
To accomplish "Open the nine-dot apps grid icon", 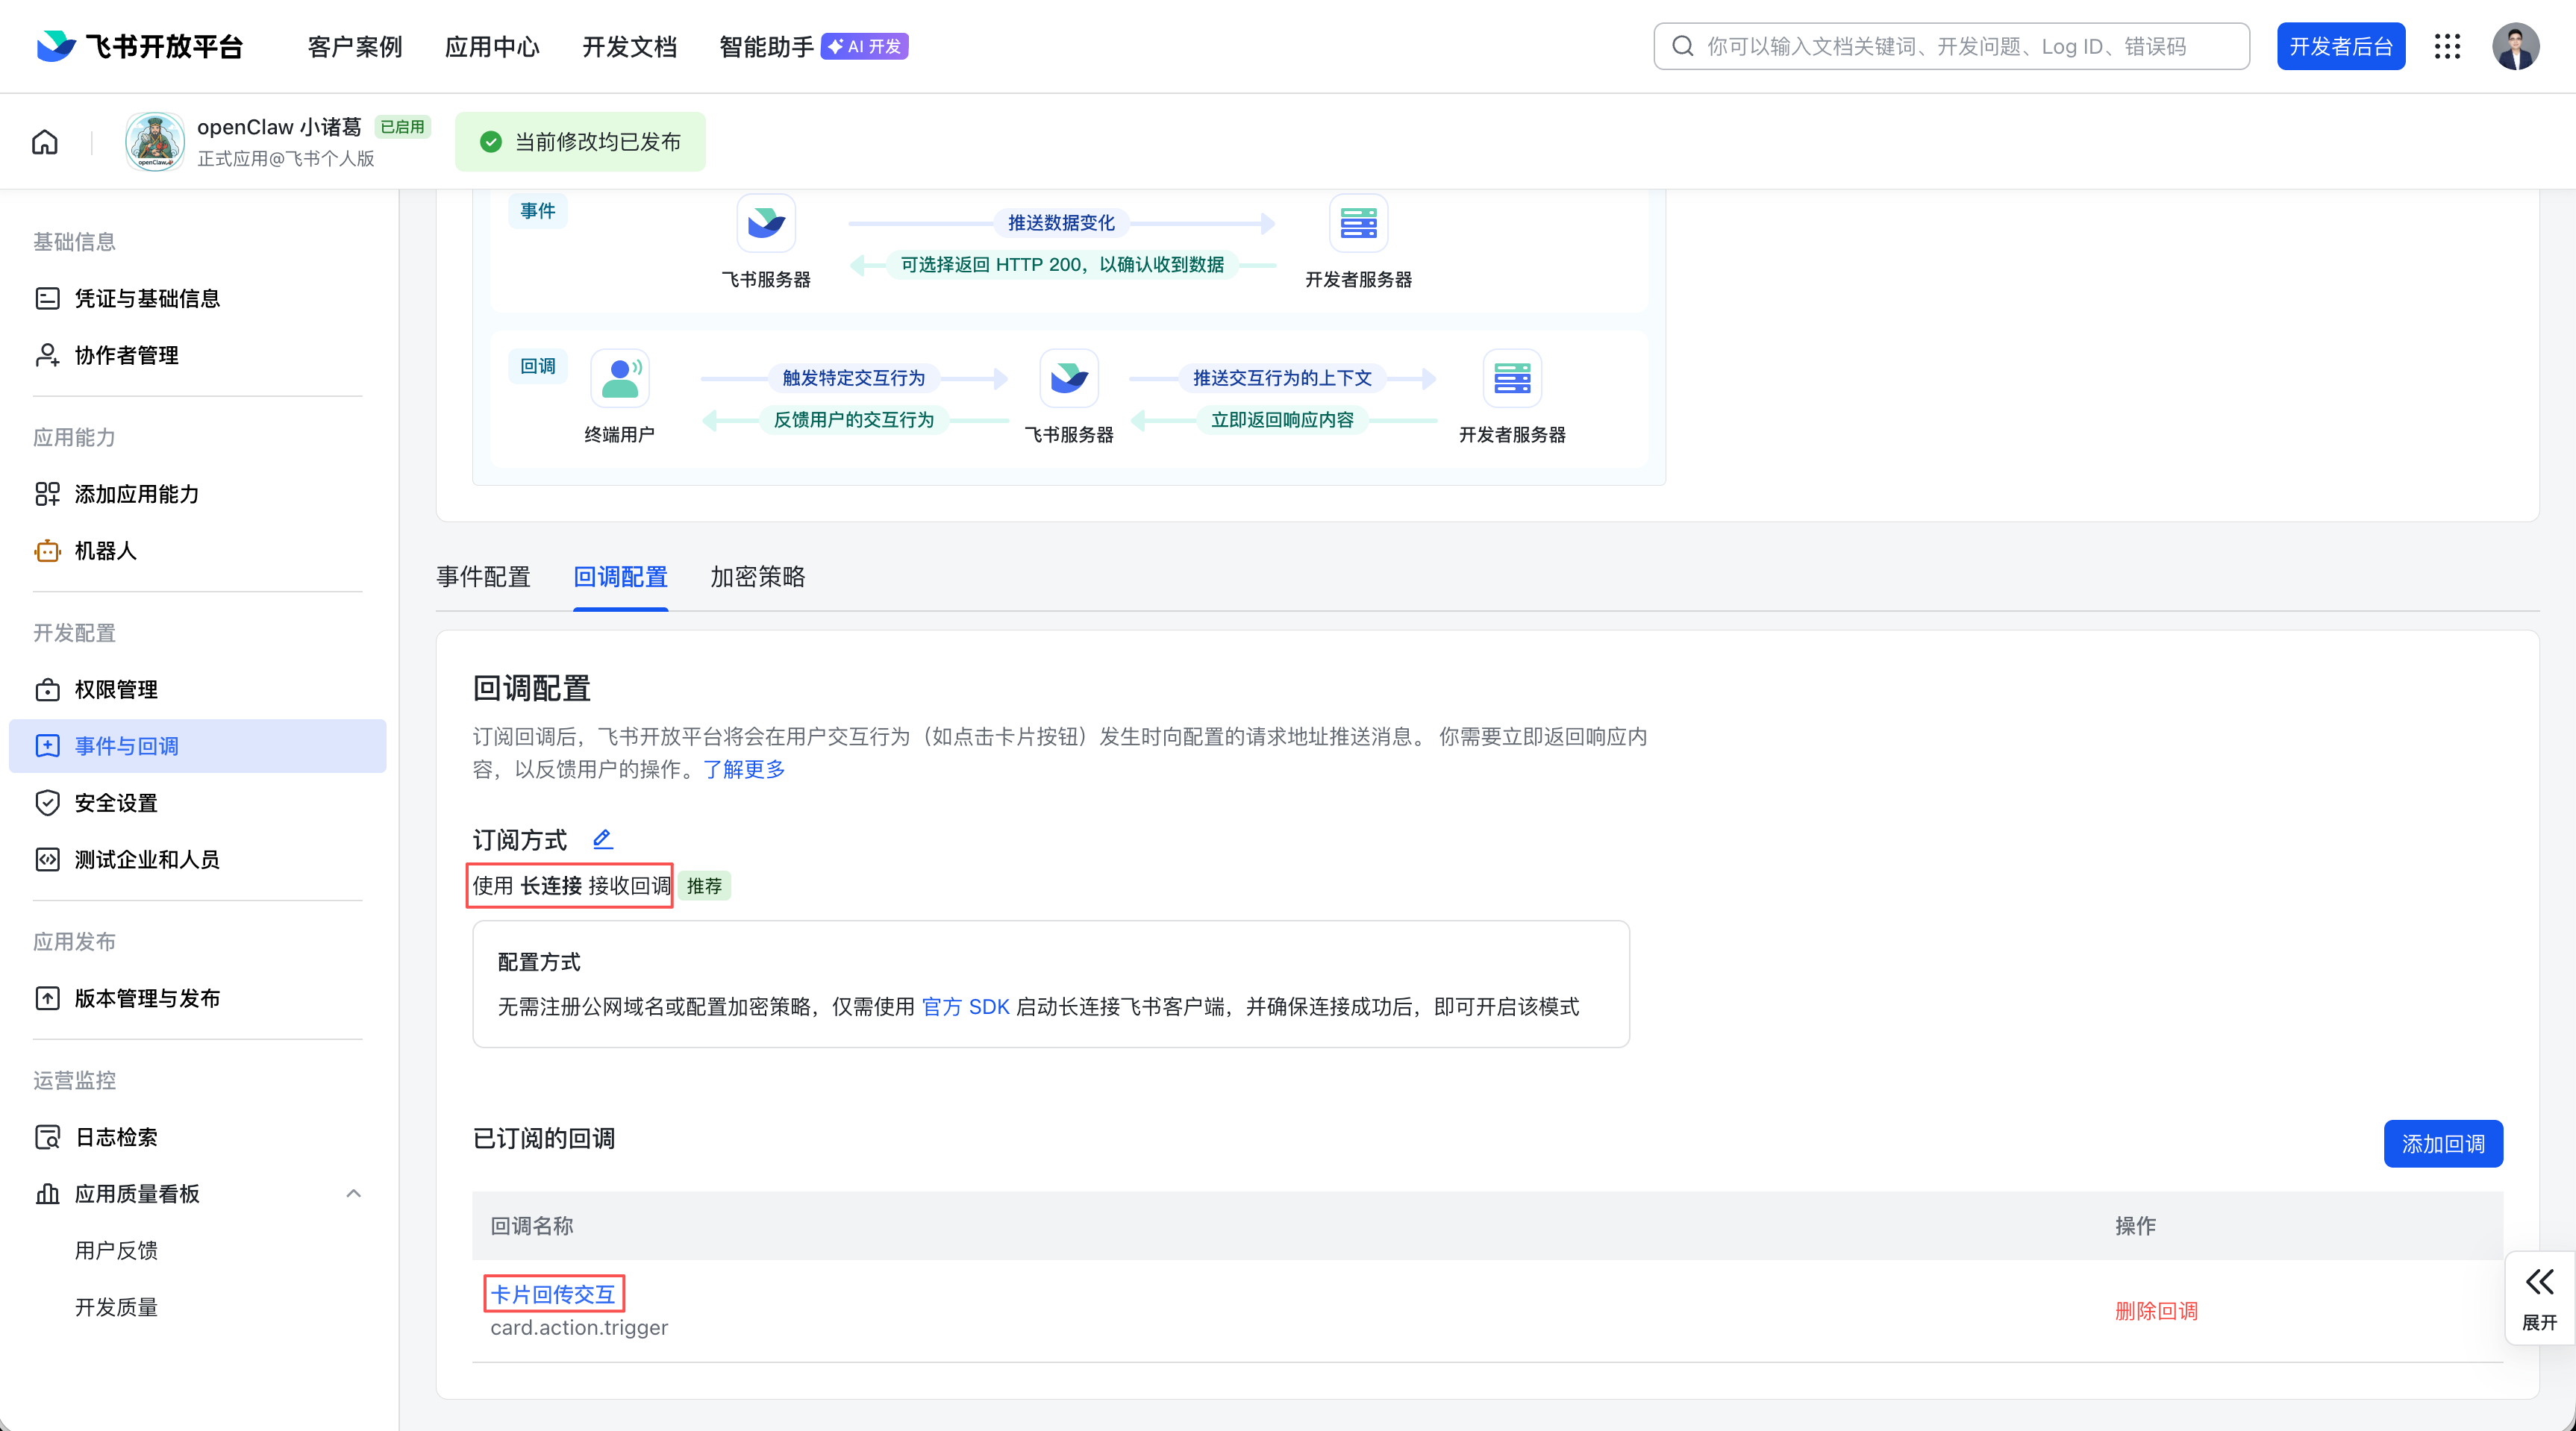I will (2447, 46).
